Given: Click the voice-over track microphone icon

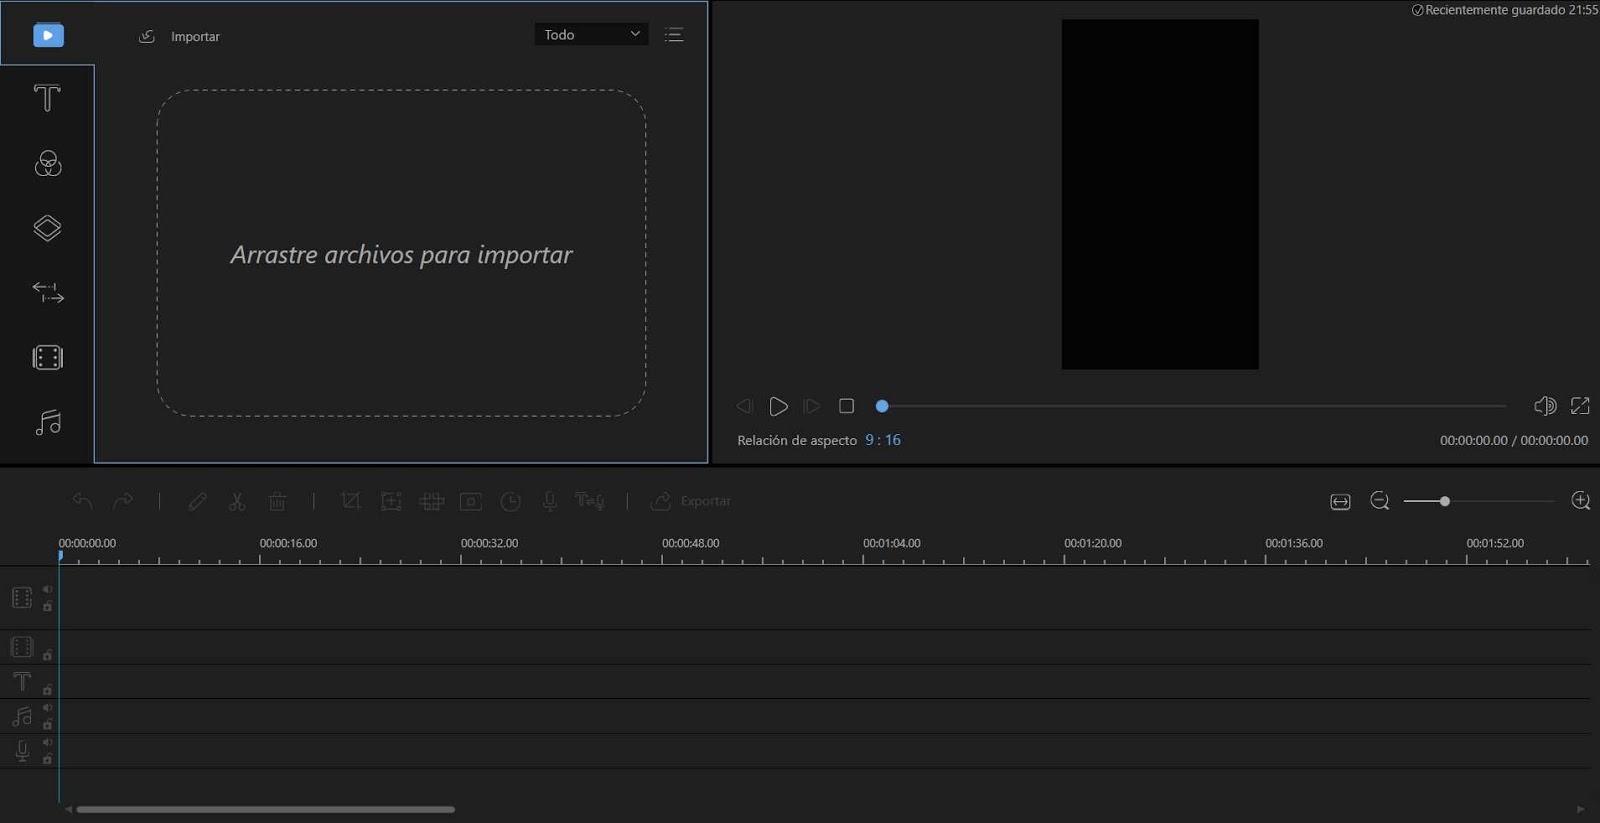Looking at the screenshot, I should point(22,751).
